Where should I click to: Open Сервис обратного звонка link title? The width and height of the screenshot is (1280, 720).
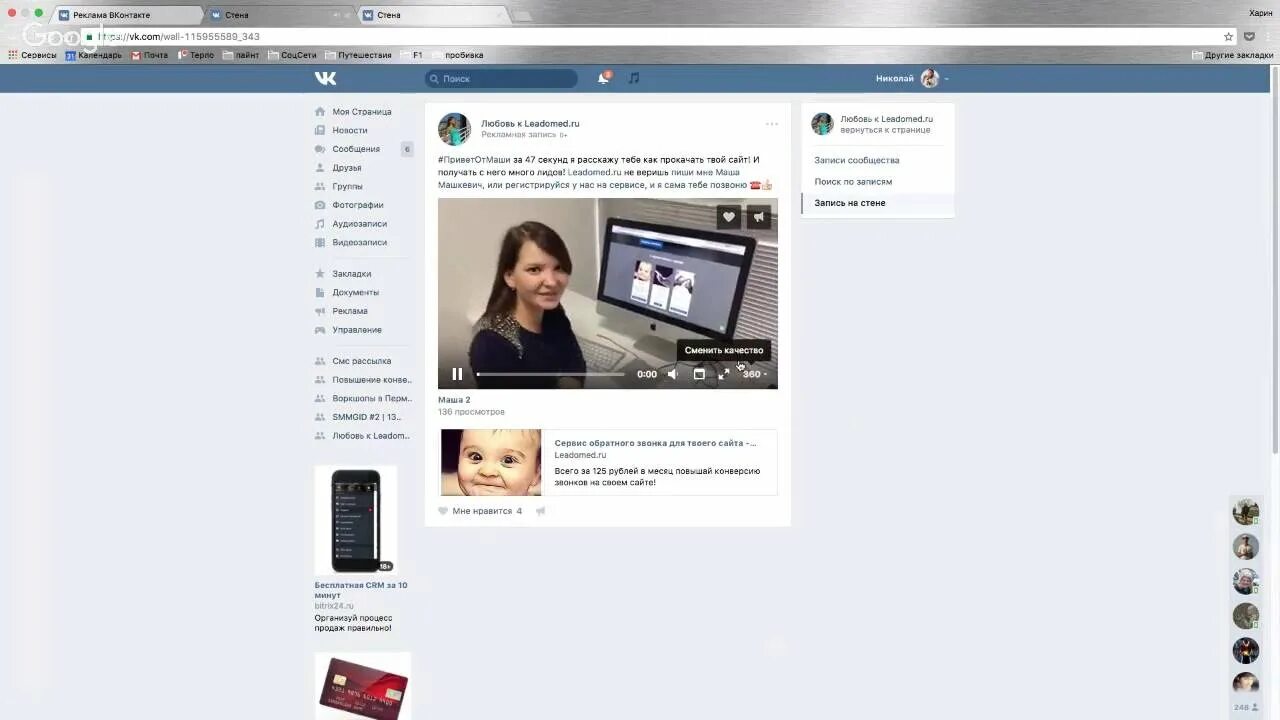click(655, 442)
